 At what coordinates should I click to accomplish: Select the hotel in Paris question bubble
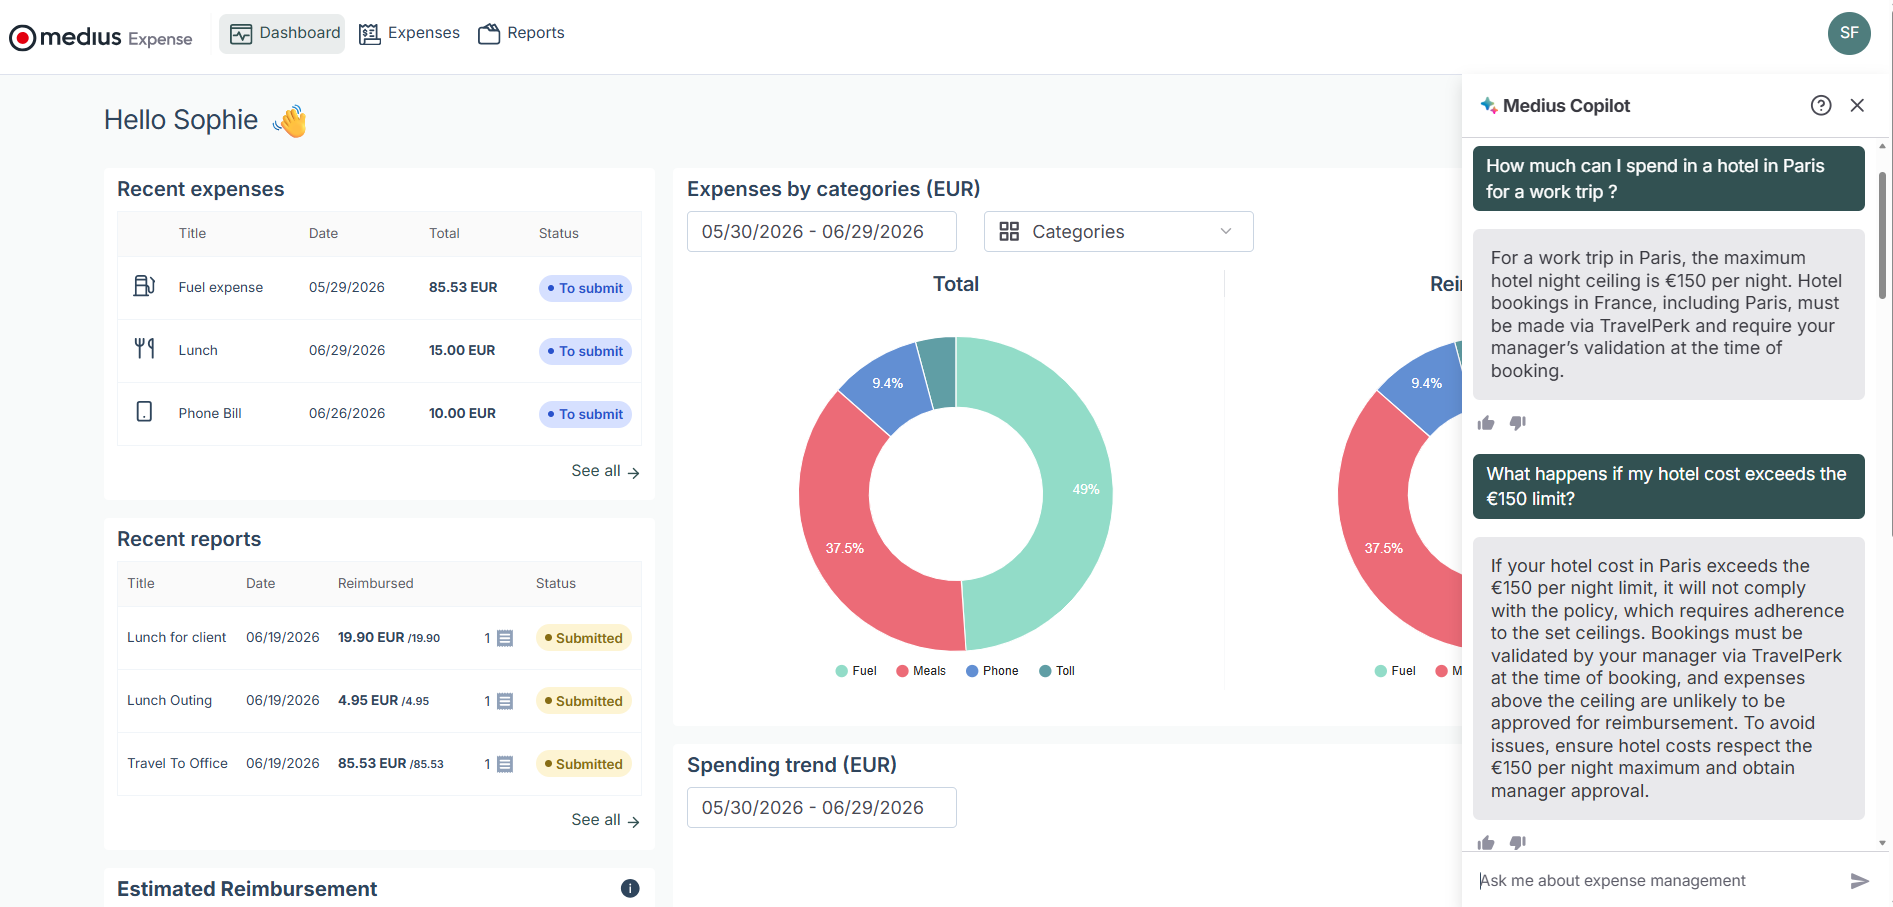tap(1668, 179)
